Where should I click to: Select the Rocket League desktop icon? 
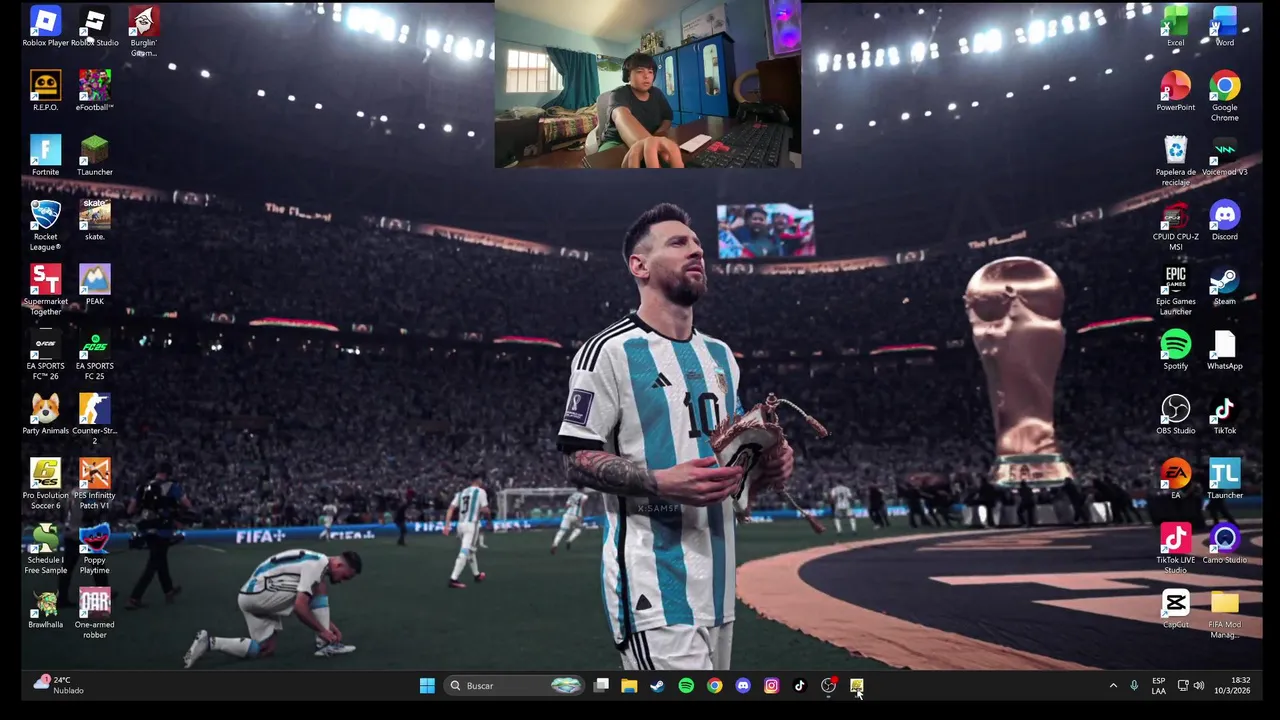(x=45, y=225)
